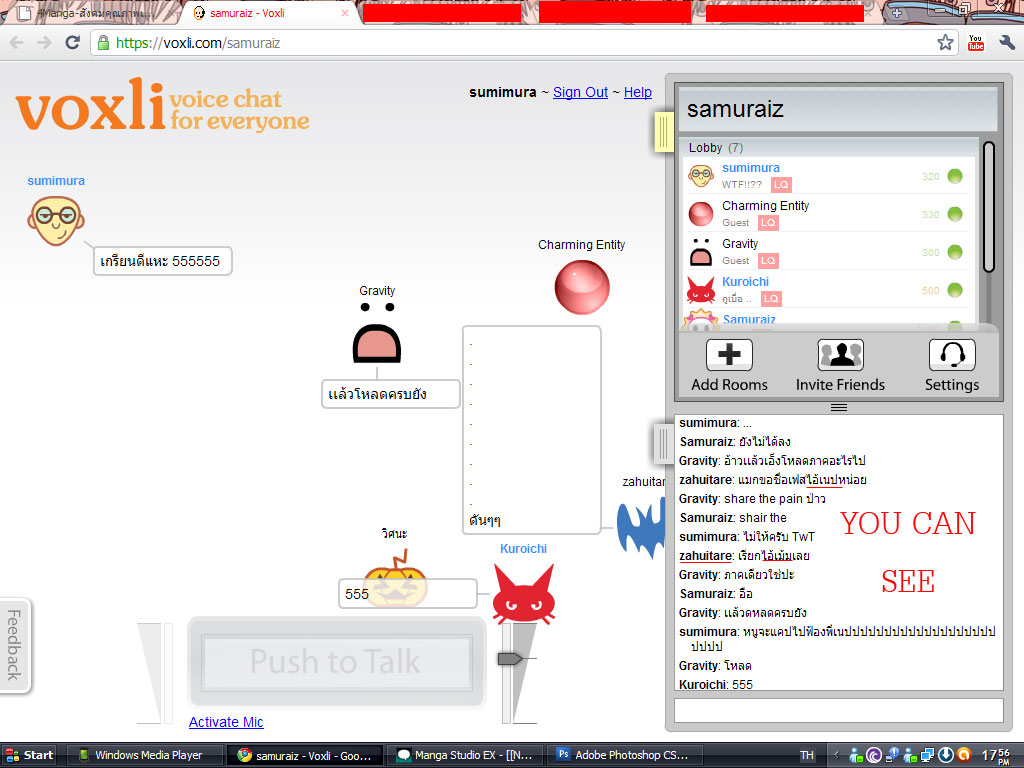Click chat line 'Gravity: share the pain'
The height and width of the screenshot is (768, 1024).
coord(752,498)
